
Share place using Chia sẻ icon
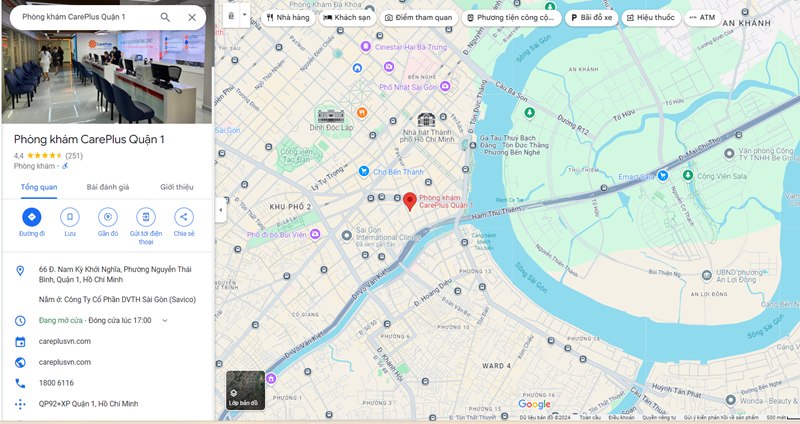pos(184,217)
